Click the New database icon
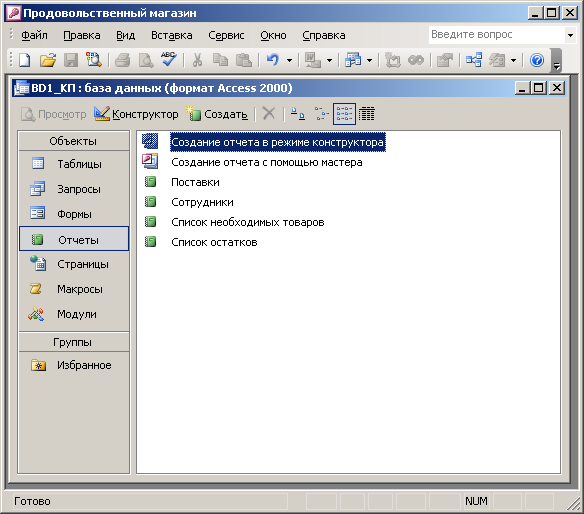The image size is (584, 514). coord(25,60)
